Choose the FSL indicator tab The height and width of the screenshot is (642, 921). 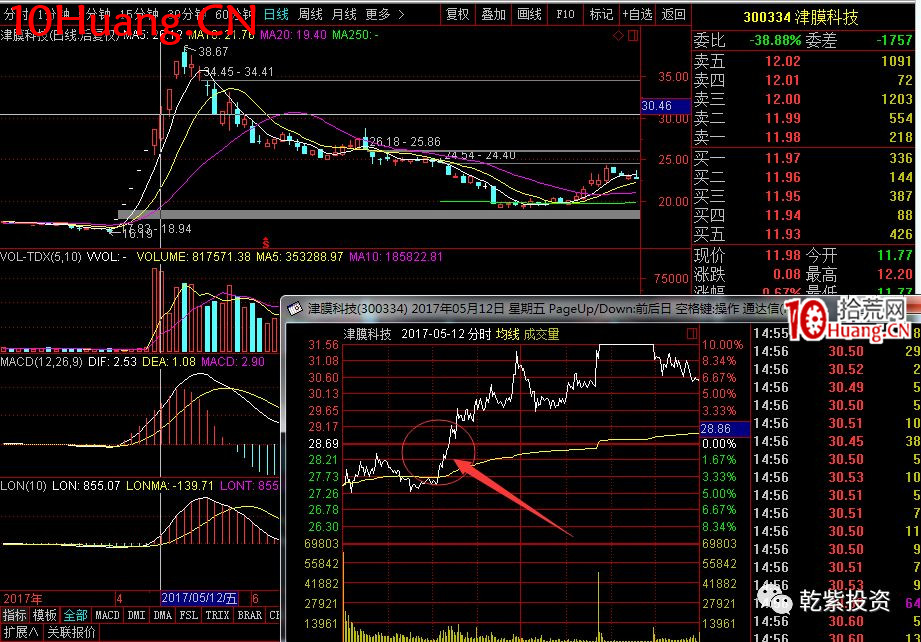pos(189,615)
